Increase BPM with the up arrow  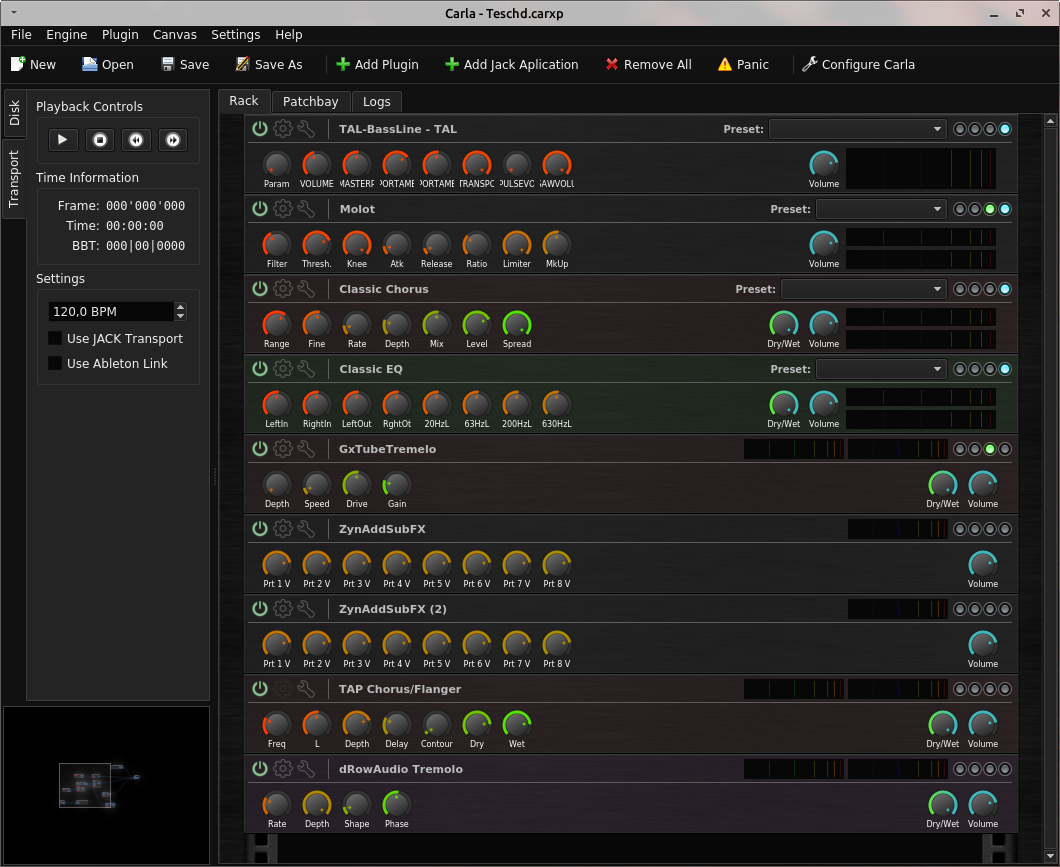180,307
